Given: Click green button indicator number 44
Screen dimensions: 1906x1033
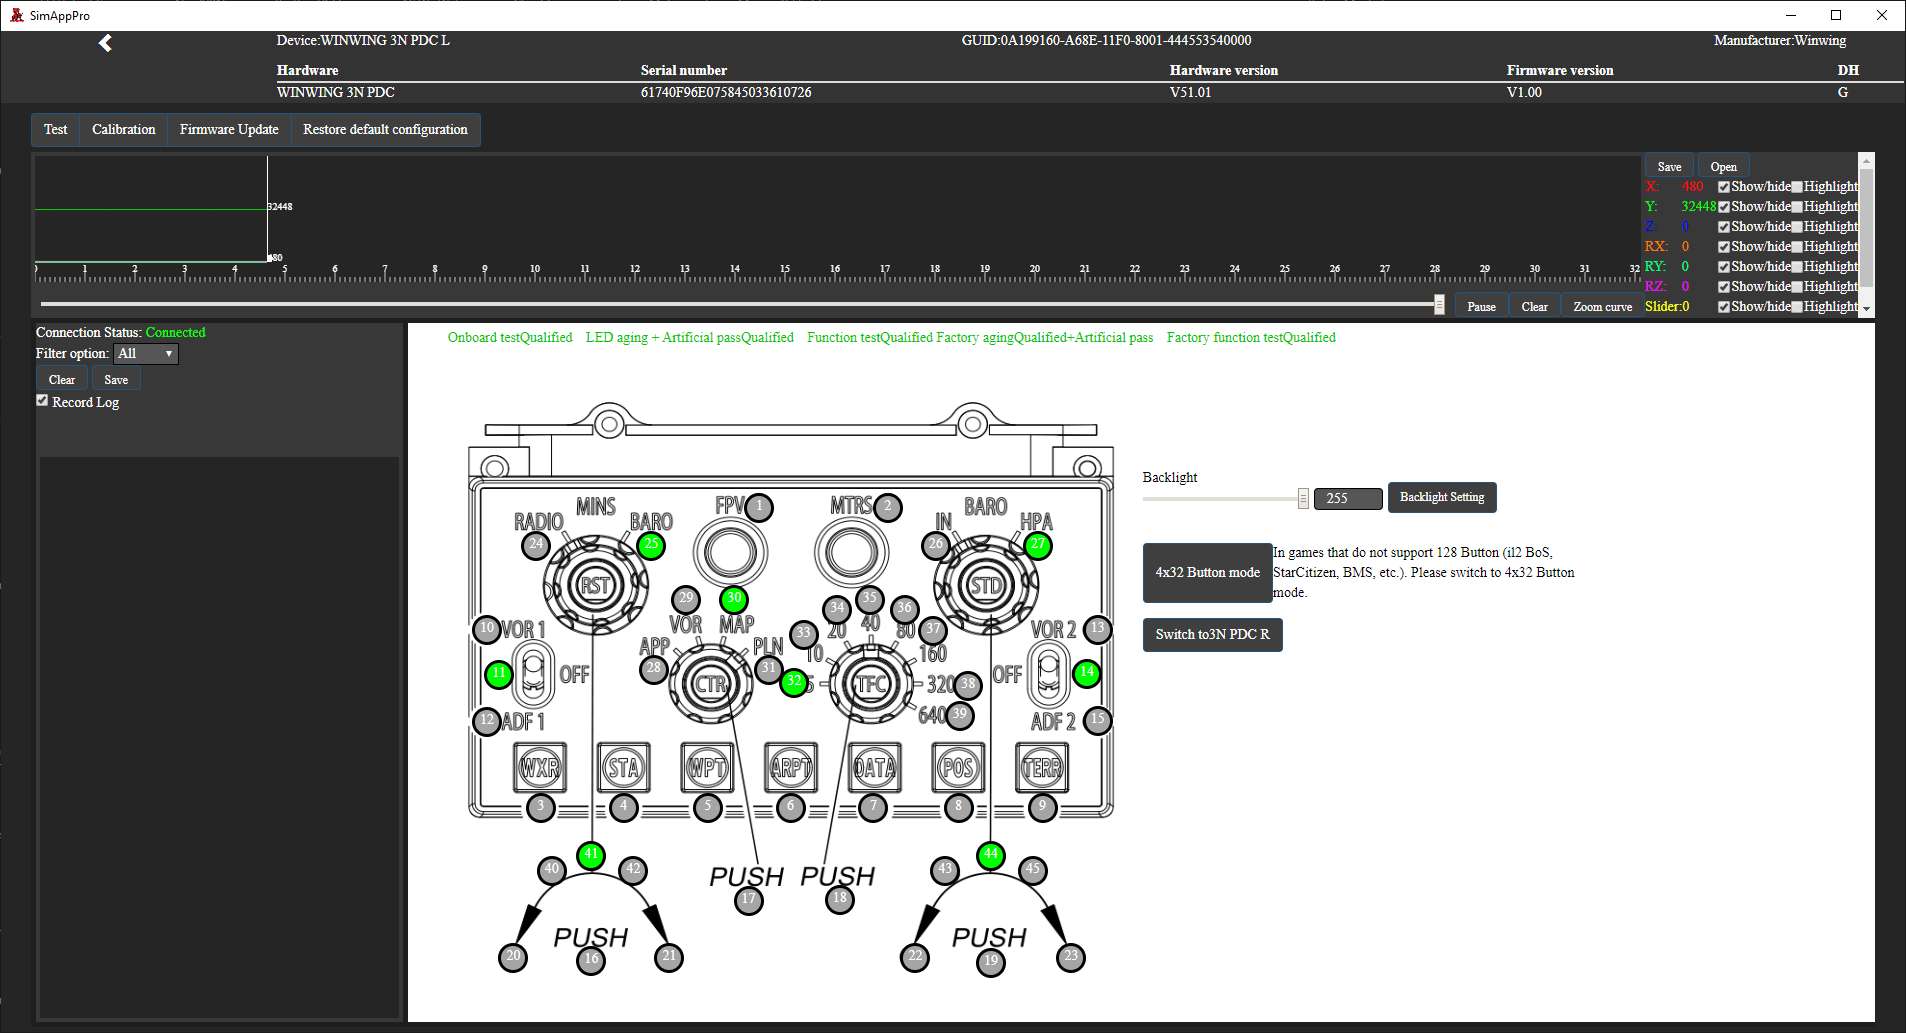Looking at the screenshot, I should click(990, 855).
